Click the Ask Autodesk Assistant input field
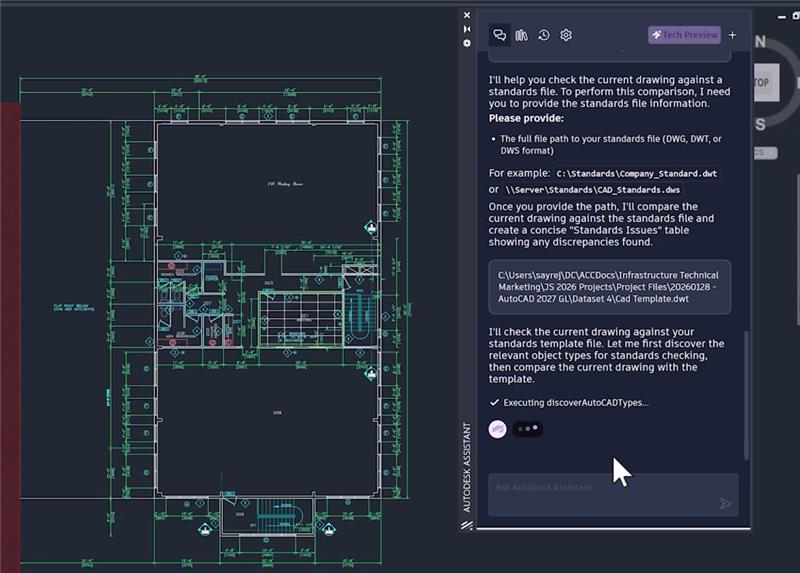Viewport: 800px width, 573px height. [613, 494]
